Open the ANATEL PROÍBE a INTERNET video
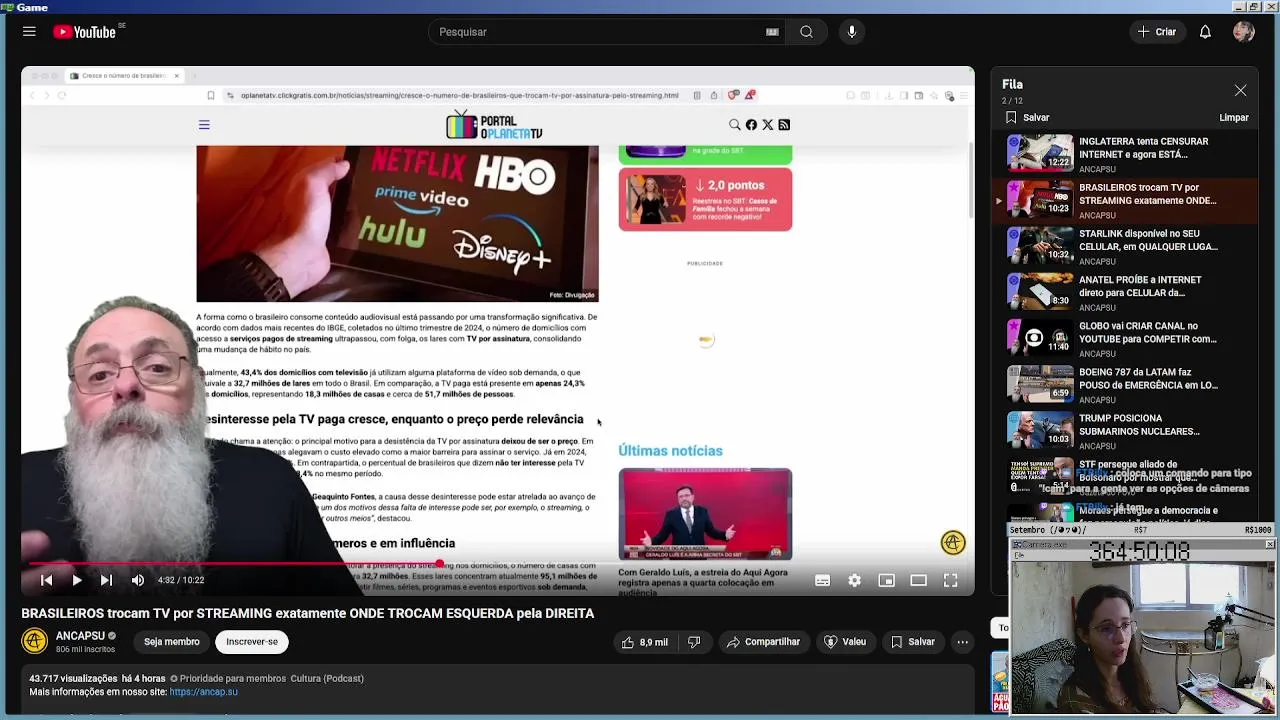This screenshot has width=1280, height=720. tap(1127, 293)
